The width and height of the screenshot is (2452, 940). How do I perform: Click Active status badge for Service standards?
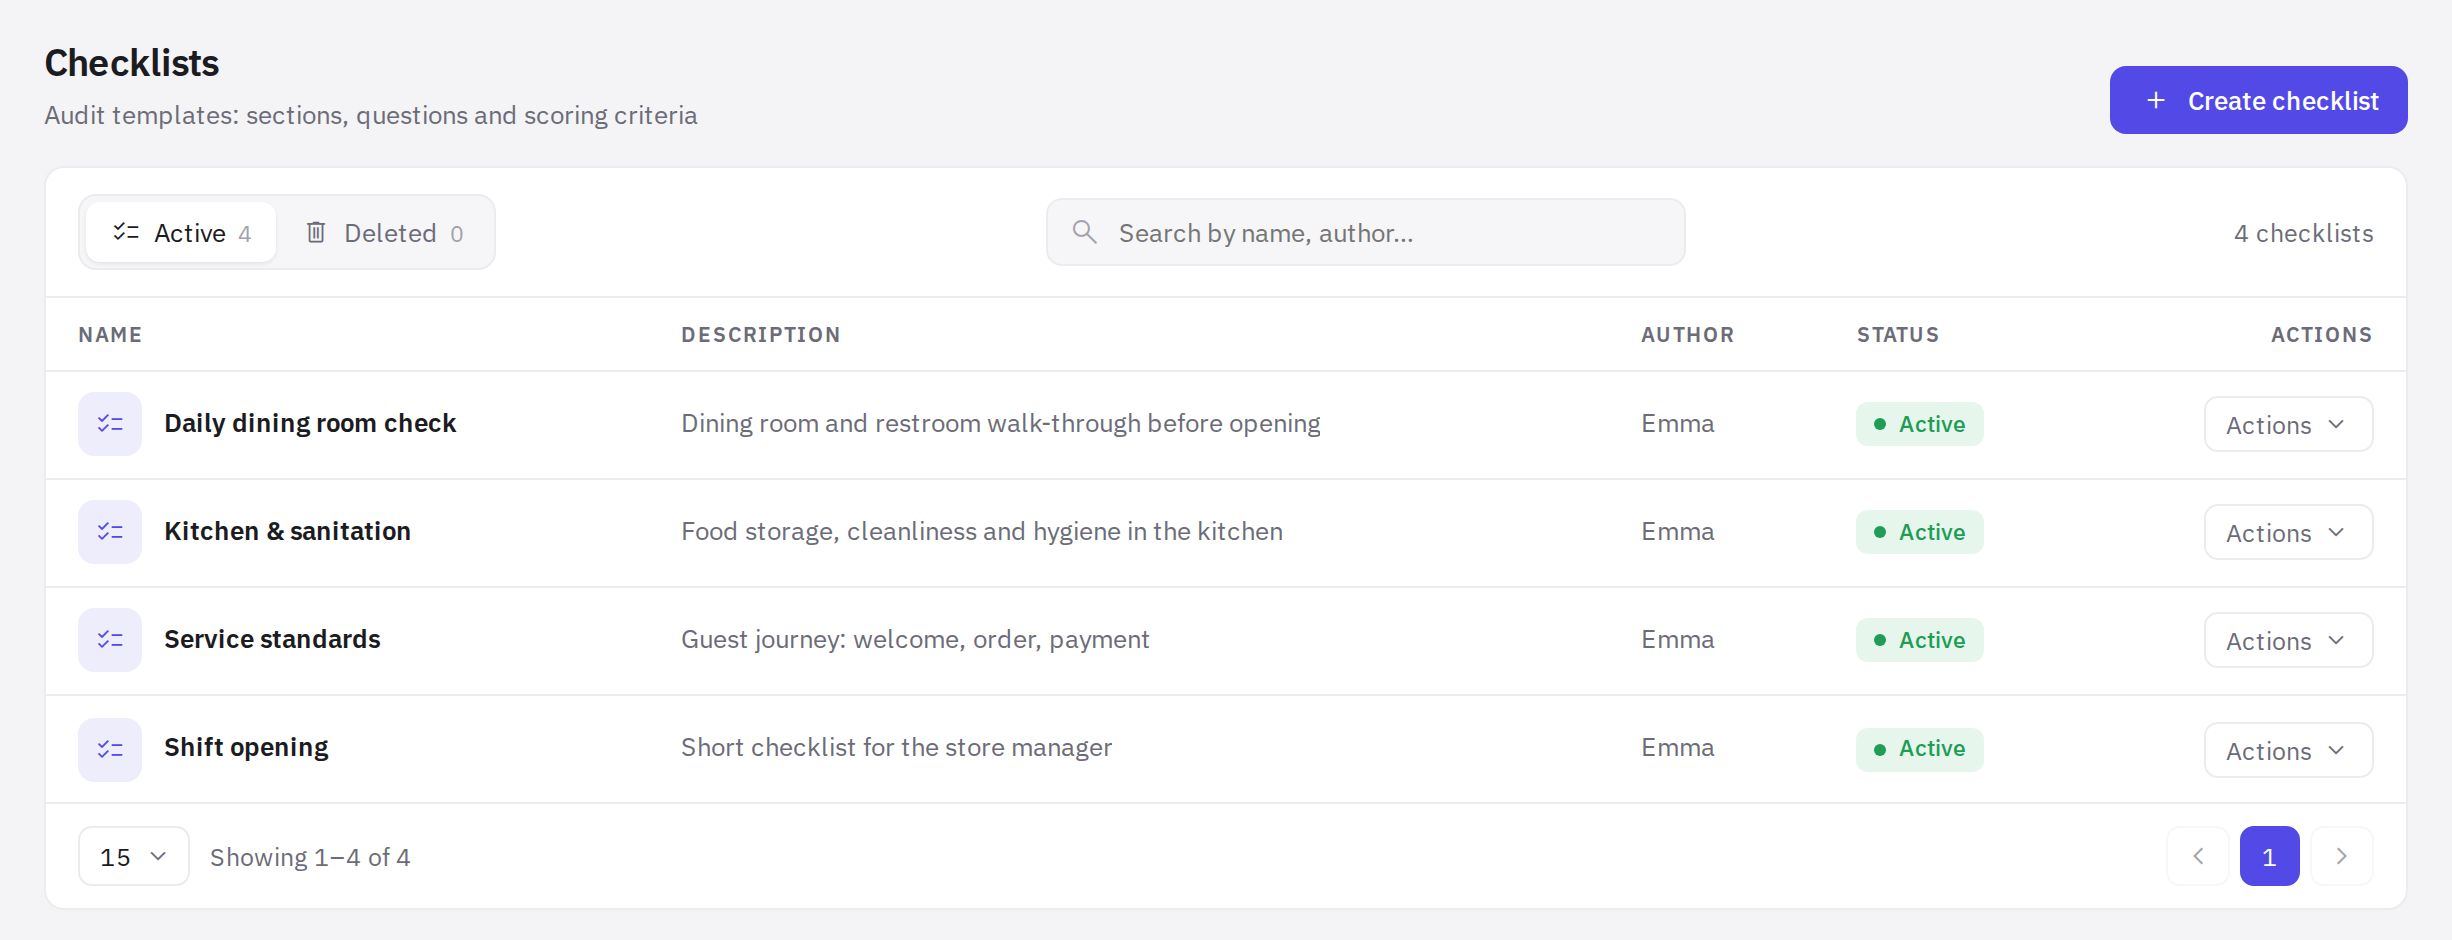[x=1920, y=640]
